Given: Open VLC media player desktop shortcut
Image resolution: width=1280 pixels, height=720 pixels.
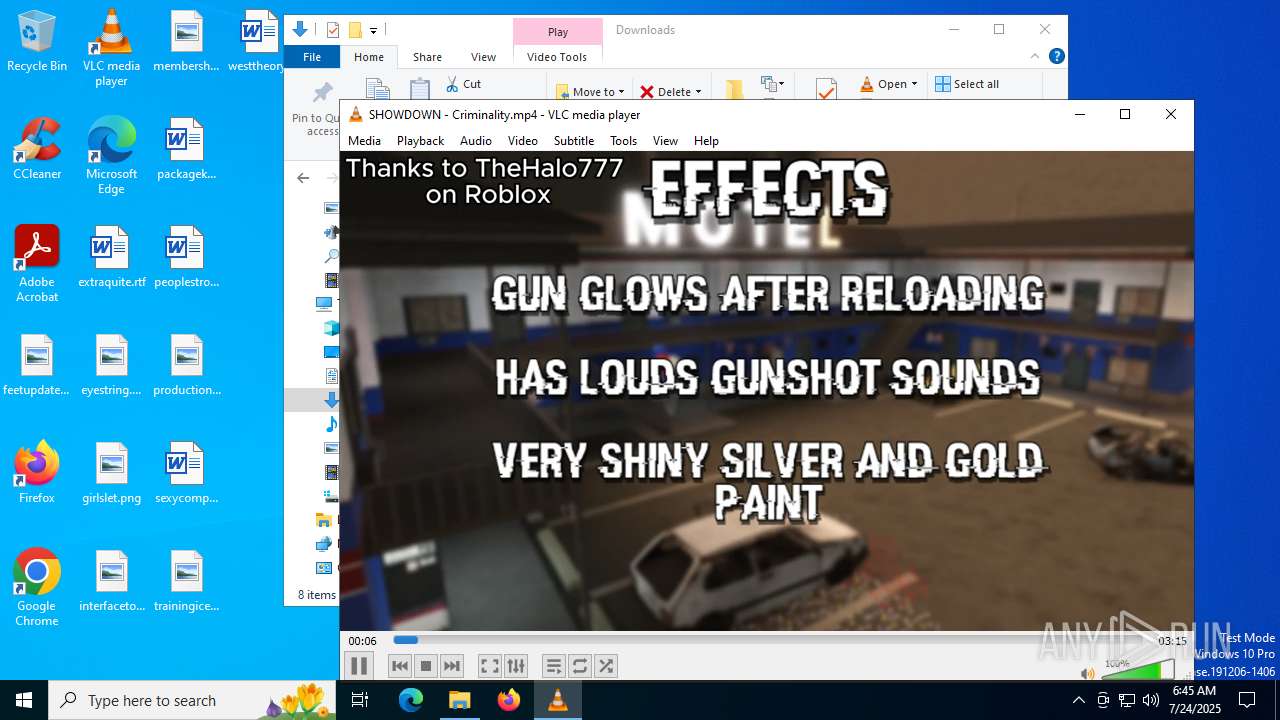Looking at the screenshot, I should [x=111, y=48].
